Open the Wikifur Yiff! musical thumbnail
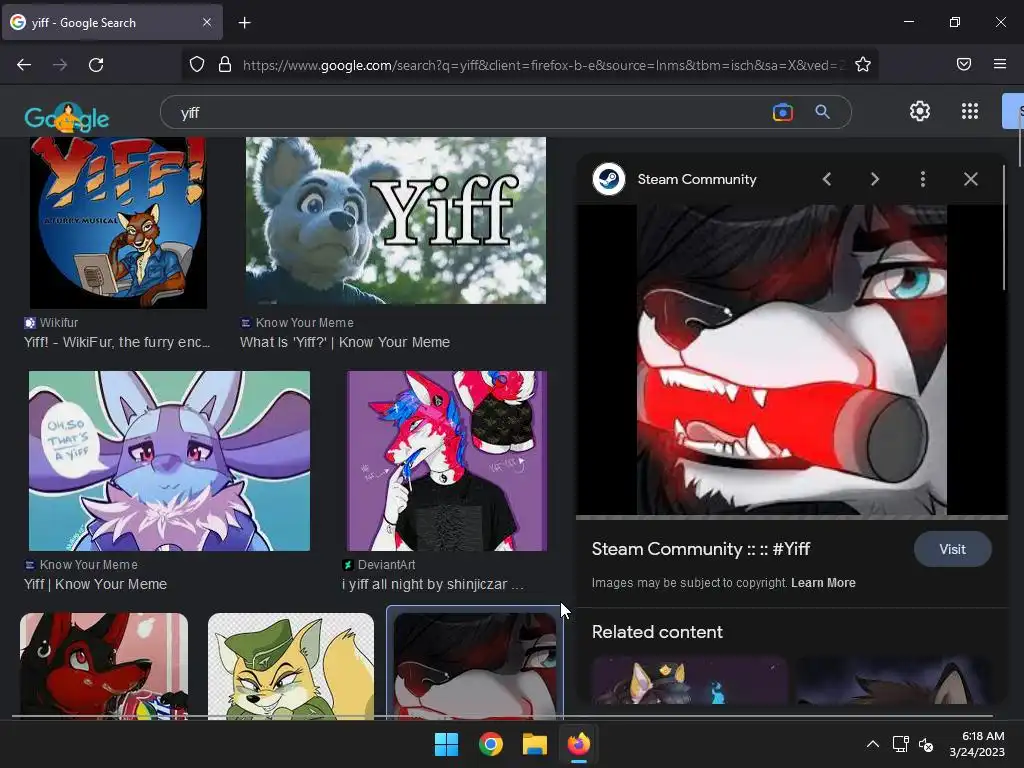 pos(118,222)
